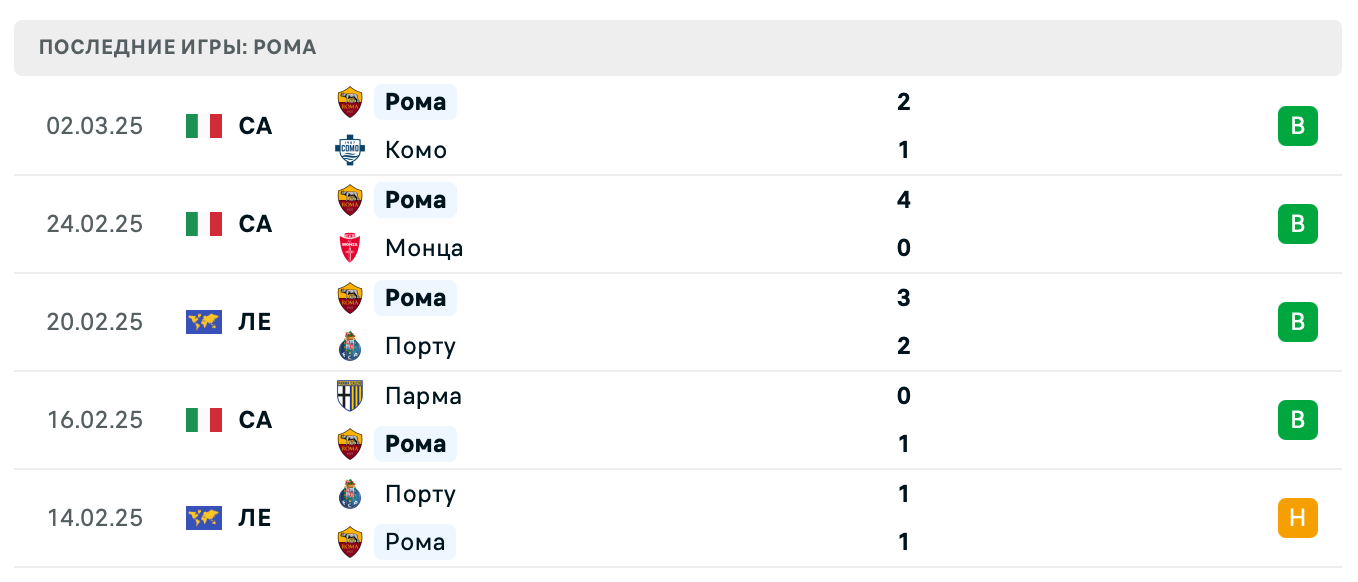This screenshot has height=582, width=1358.
Task: Click green В badge for Parma–Roma match
Action: [1298, 420]
